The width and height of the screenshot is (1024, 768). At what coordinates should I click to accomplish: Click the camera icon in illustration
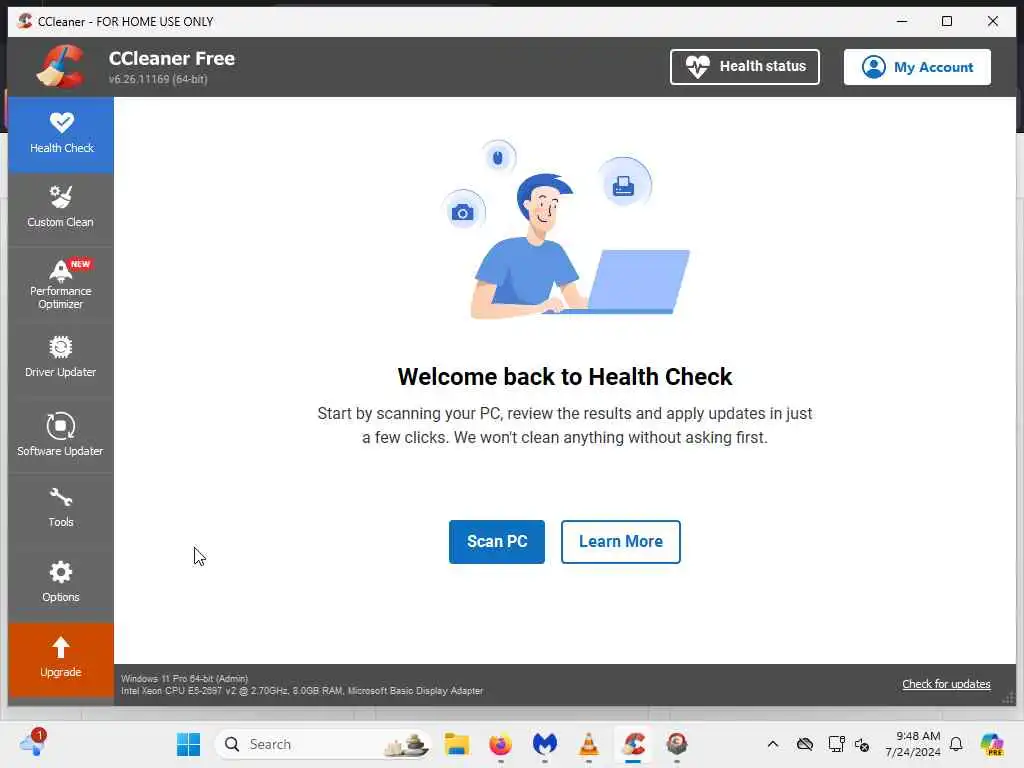[x=462, y=212]
